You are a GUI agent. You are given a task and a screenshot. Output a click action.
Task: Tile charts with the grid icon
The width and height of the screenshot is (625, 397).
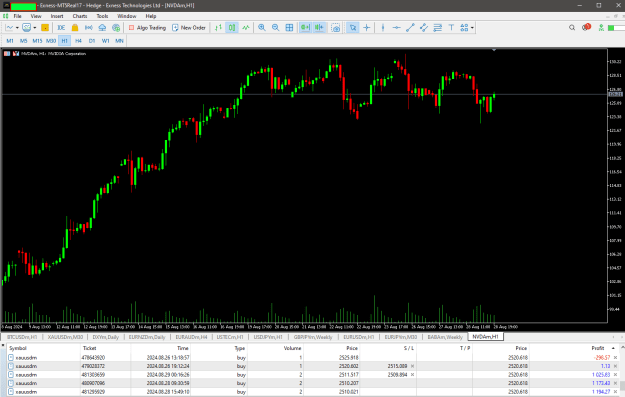point(289,28)
